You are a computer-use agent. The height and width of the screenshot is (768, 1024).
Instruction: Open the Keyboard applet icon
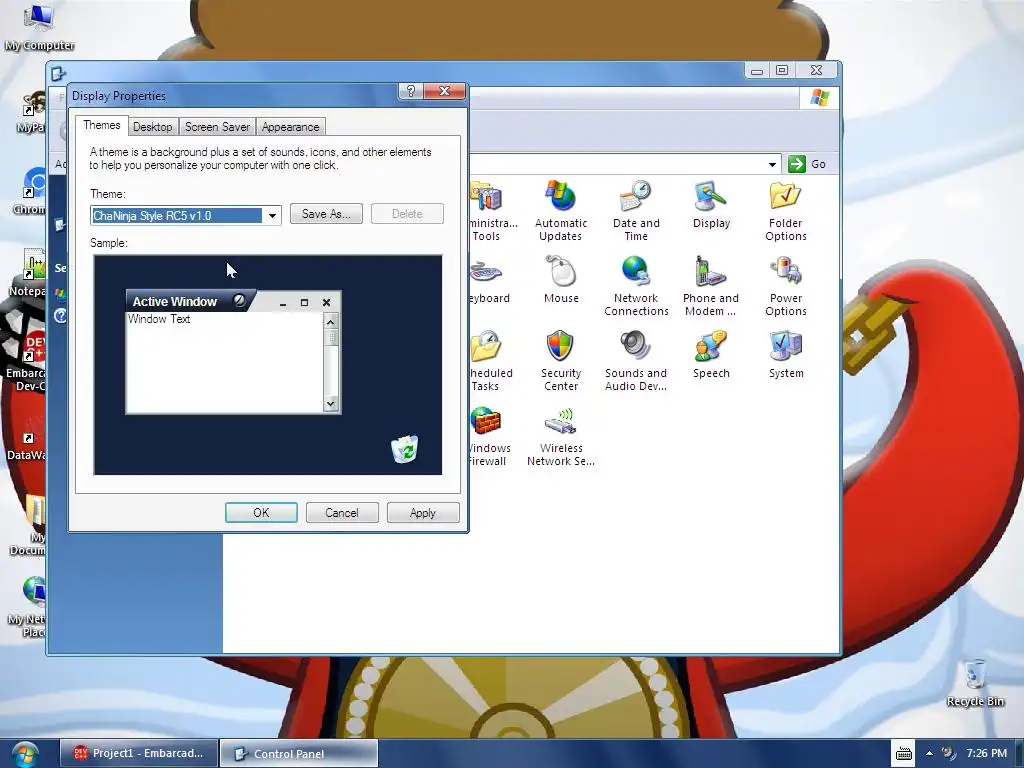click(488, 280)
